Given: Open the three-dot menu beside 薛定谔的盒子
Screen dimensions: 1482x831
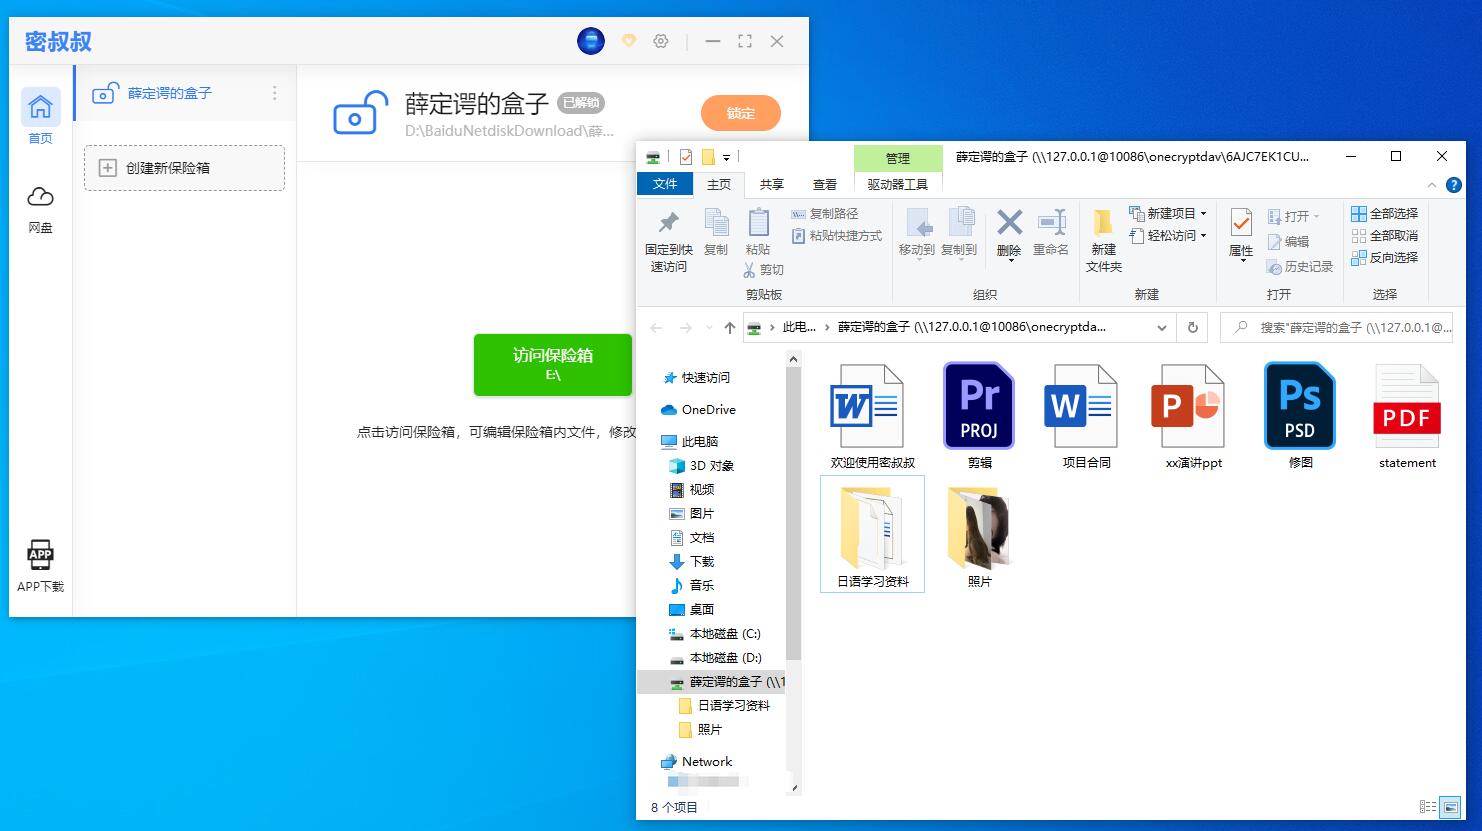Looking at the screenshot, I should pos(274,93).
